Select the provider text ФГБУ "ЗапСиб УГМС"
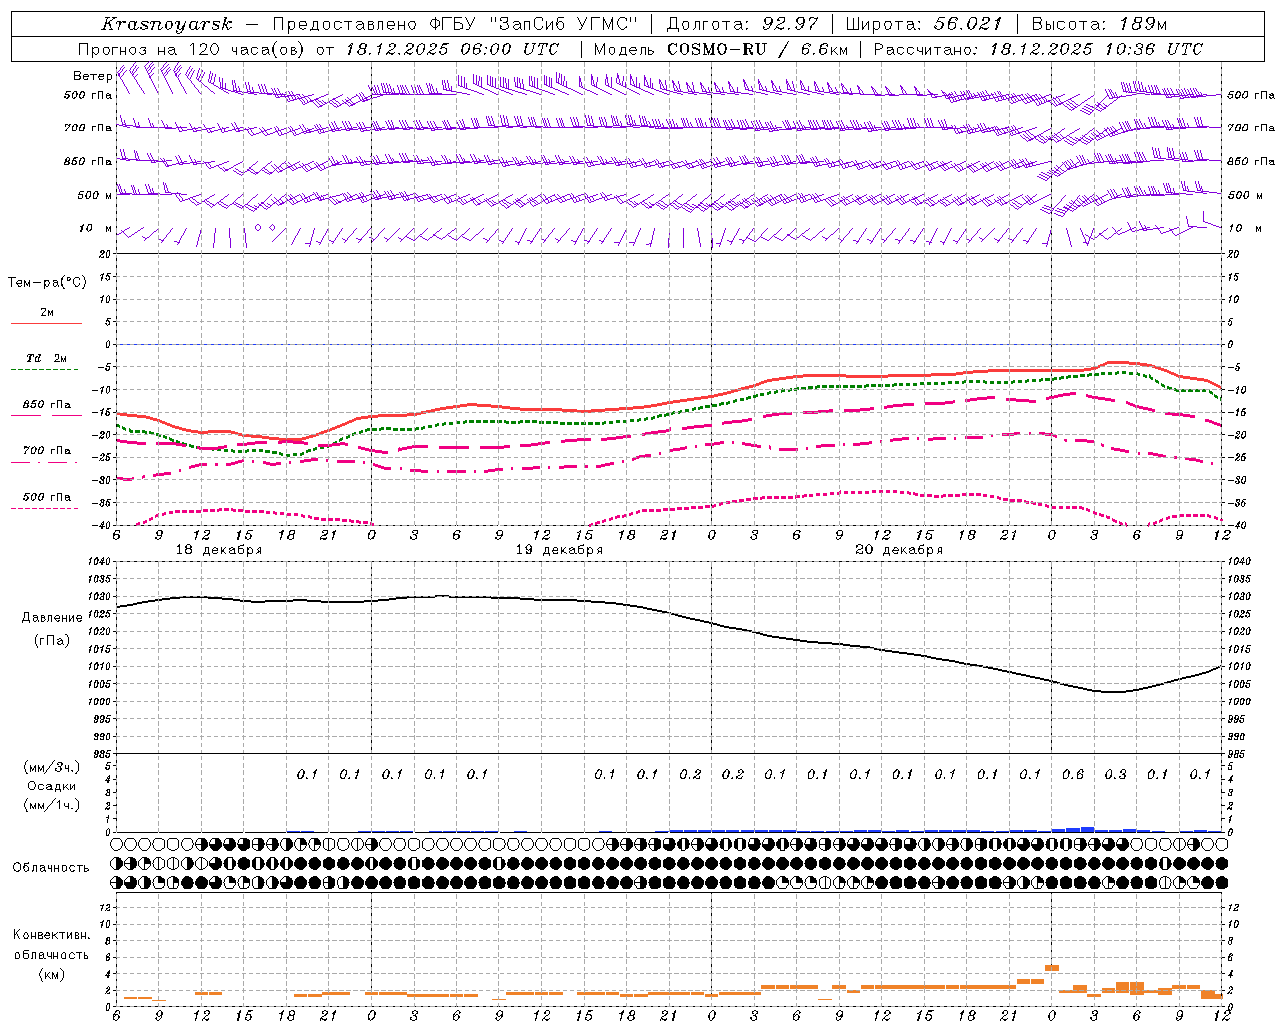The height and width of the screenshot is (1024, 1280). coord(533,24)
